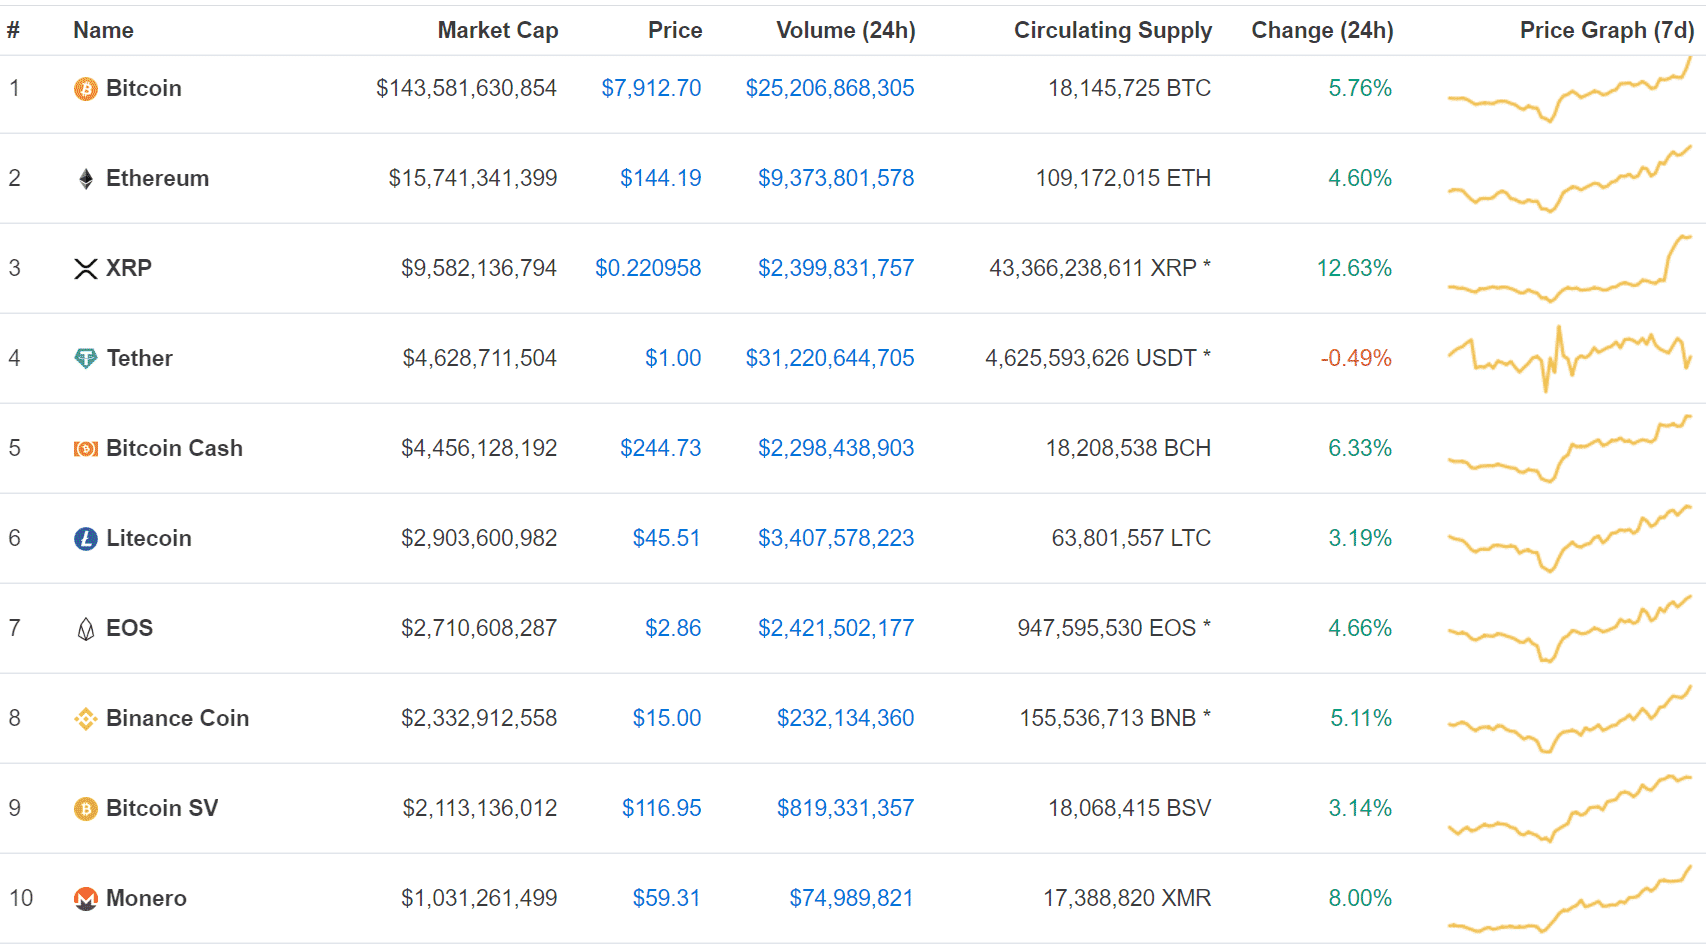Click Bitcoin Cash volume $2,298,438,903
The width and height of the screenshot is (1706, 951).
pos(836,448)
